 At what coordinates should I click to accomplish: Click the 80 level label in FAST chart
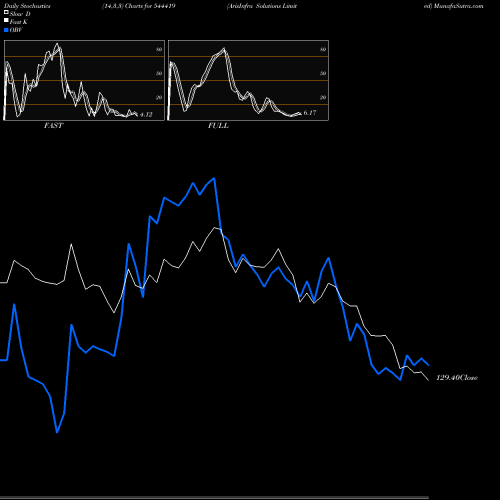[x=159, y=49]
